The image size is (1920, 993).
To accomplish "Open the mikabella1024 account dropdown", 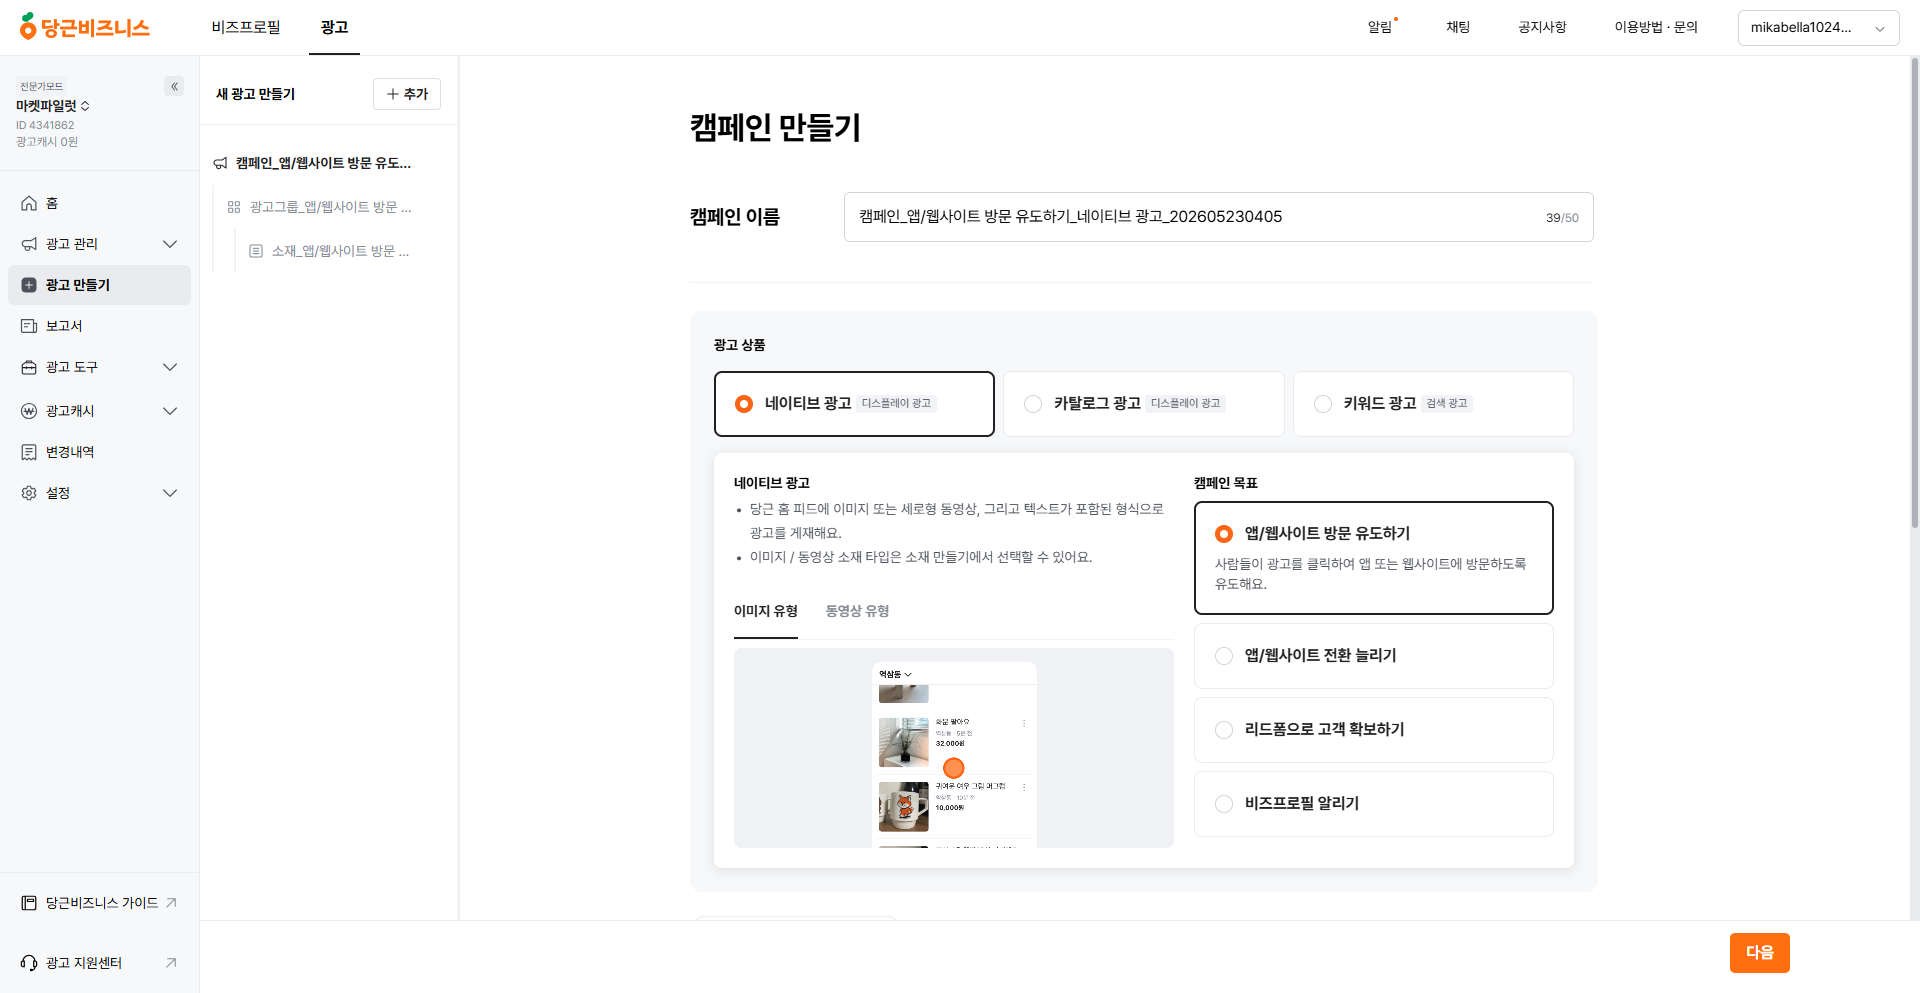I will click(1818, 28).
